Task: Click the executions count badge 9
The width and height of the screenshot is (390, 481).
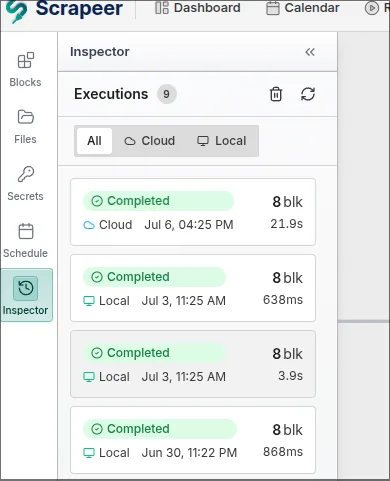Action: [166, 94]
